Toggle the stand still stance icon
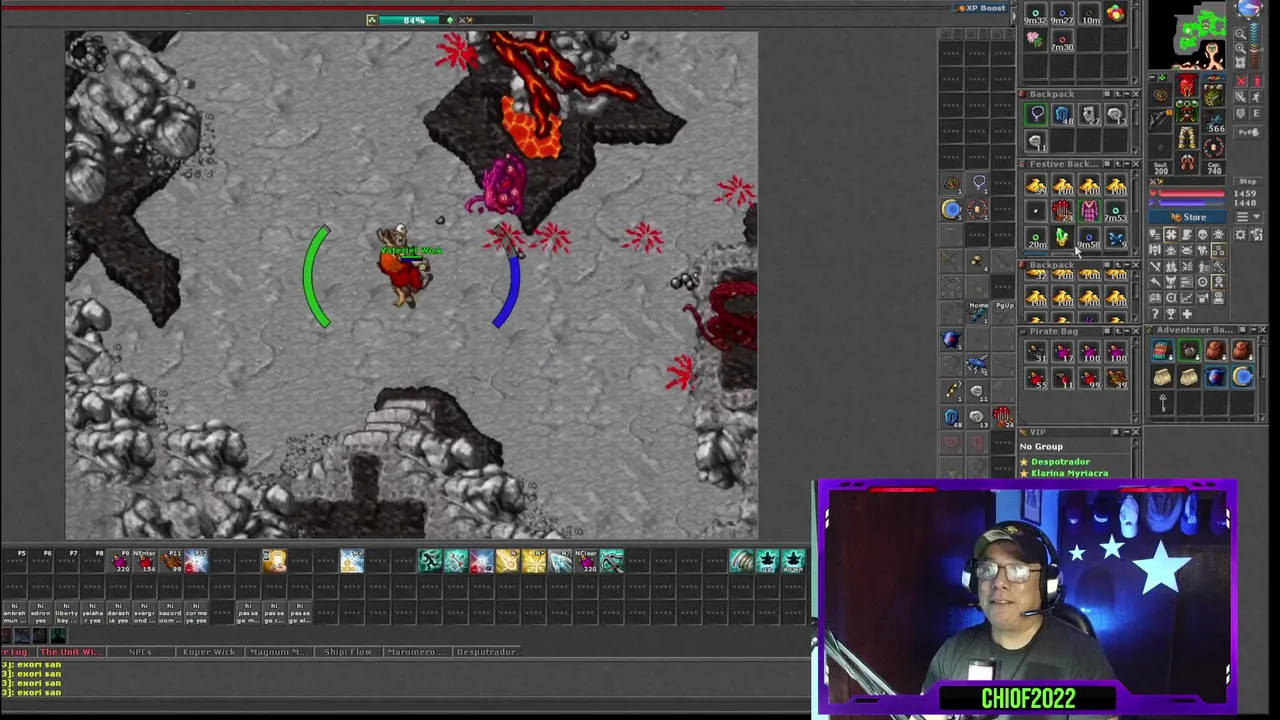 (1256, 81)
